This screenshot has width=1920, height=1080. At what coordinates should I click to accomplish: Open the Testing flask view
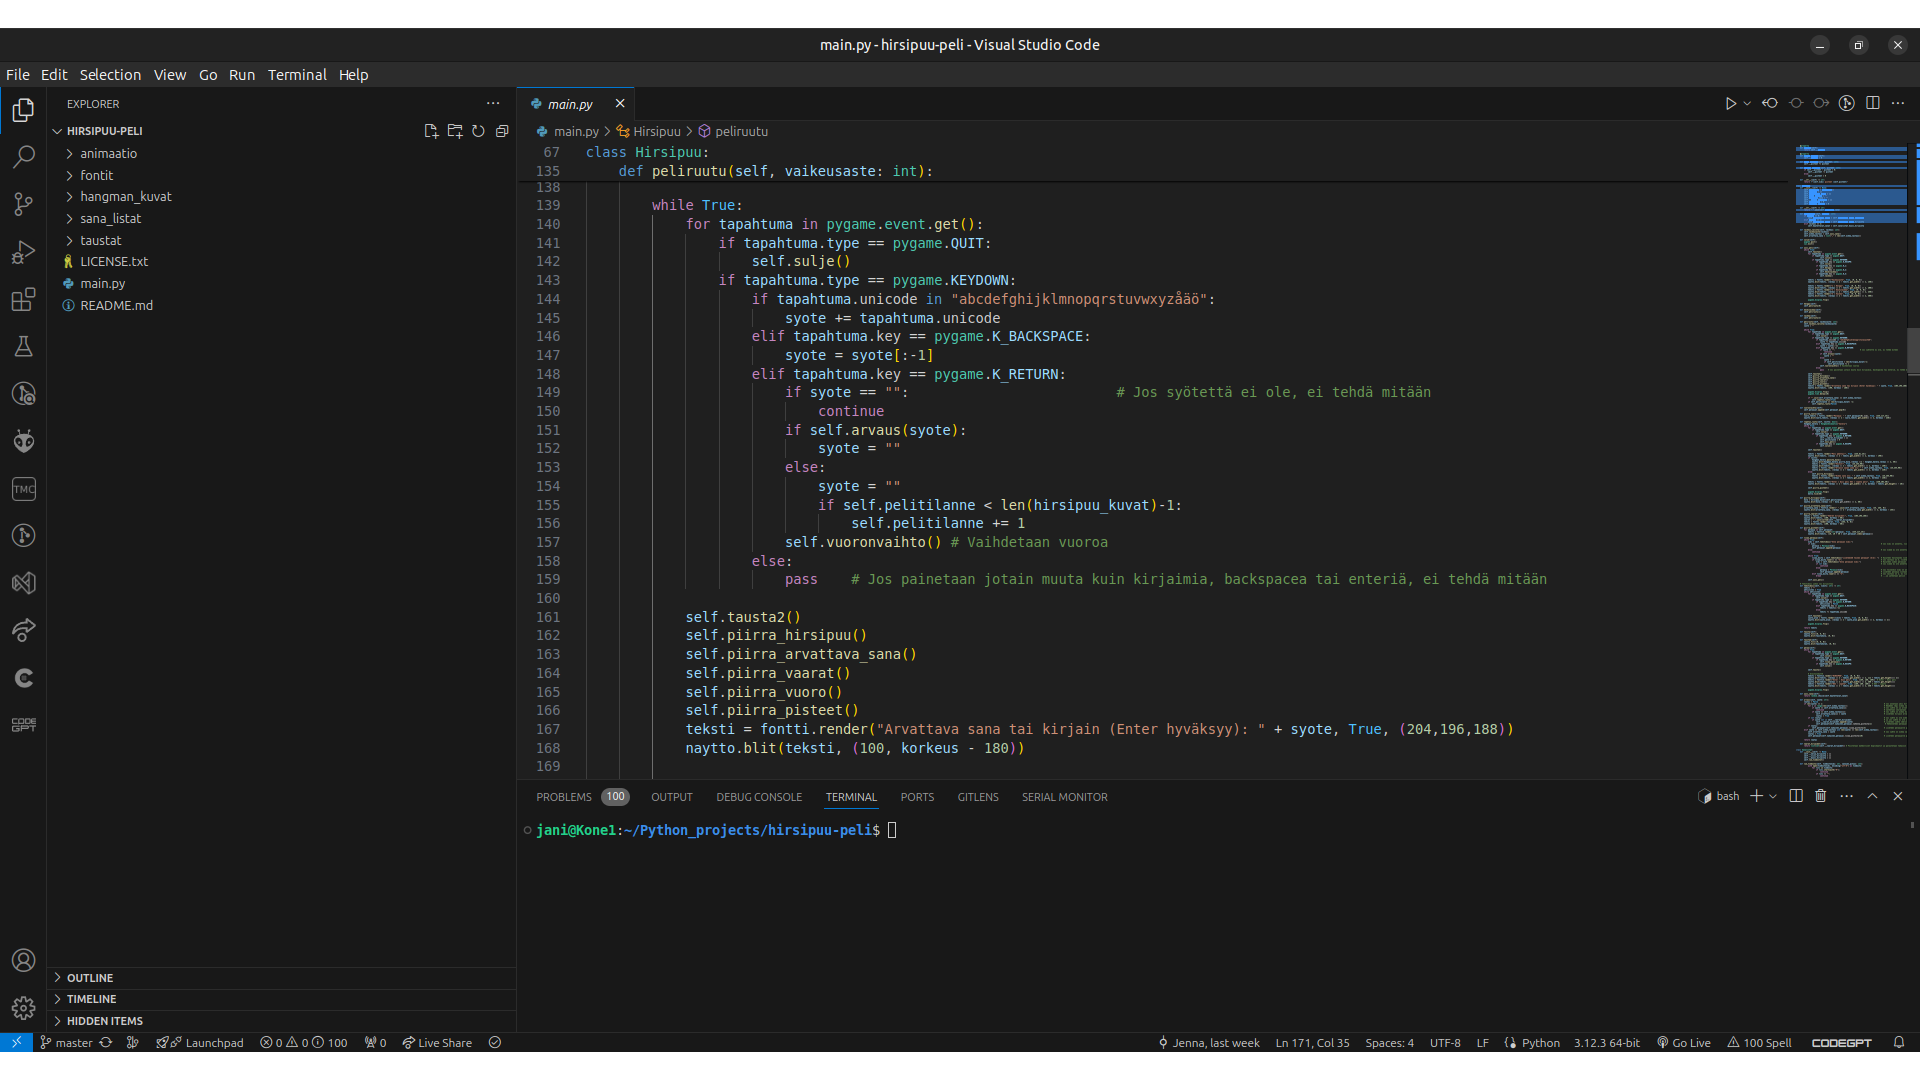pyautogui.click(x=23, y=347)
